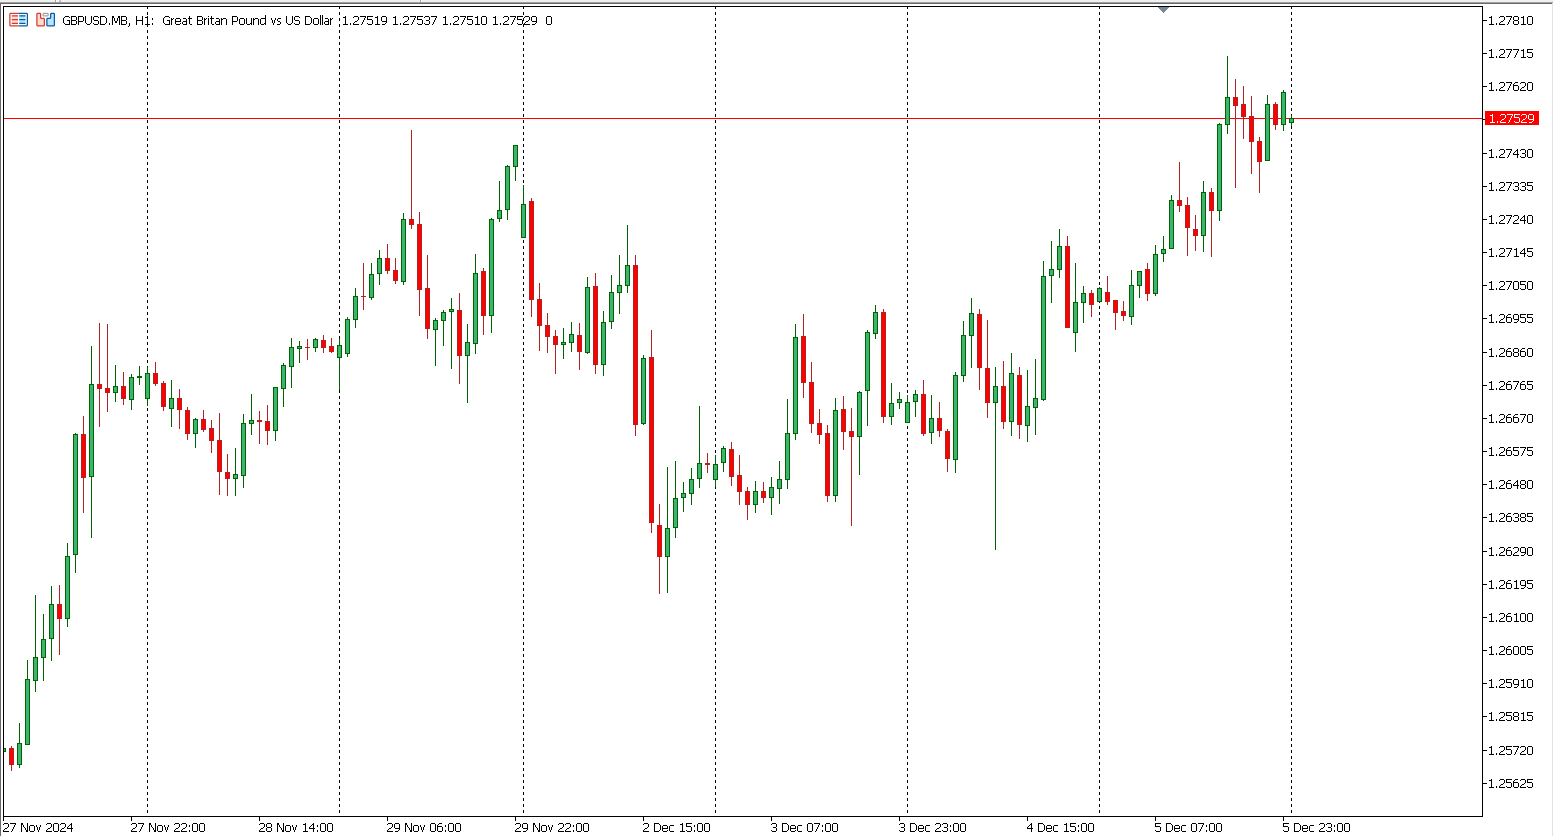Screen dimensions: 1554x836
Task: Select price scale value 1.26195
Action: pyautogui.click(x=1511, y=585)
